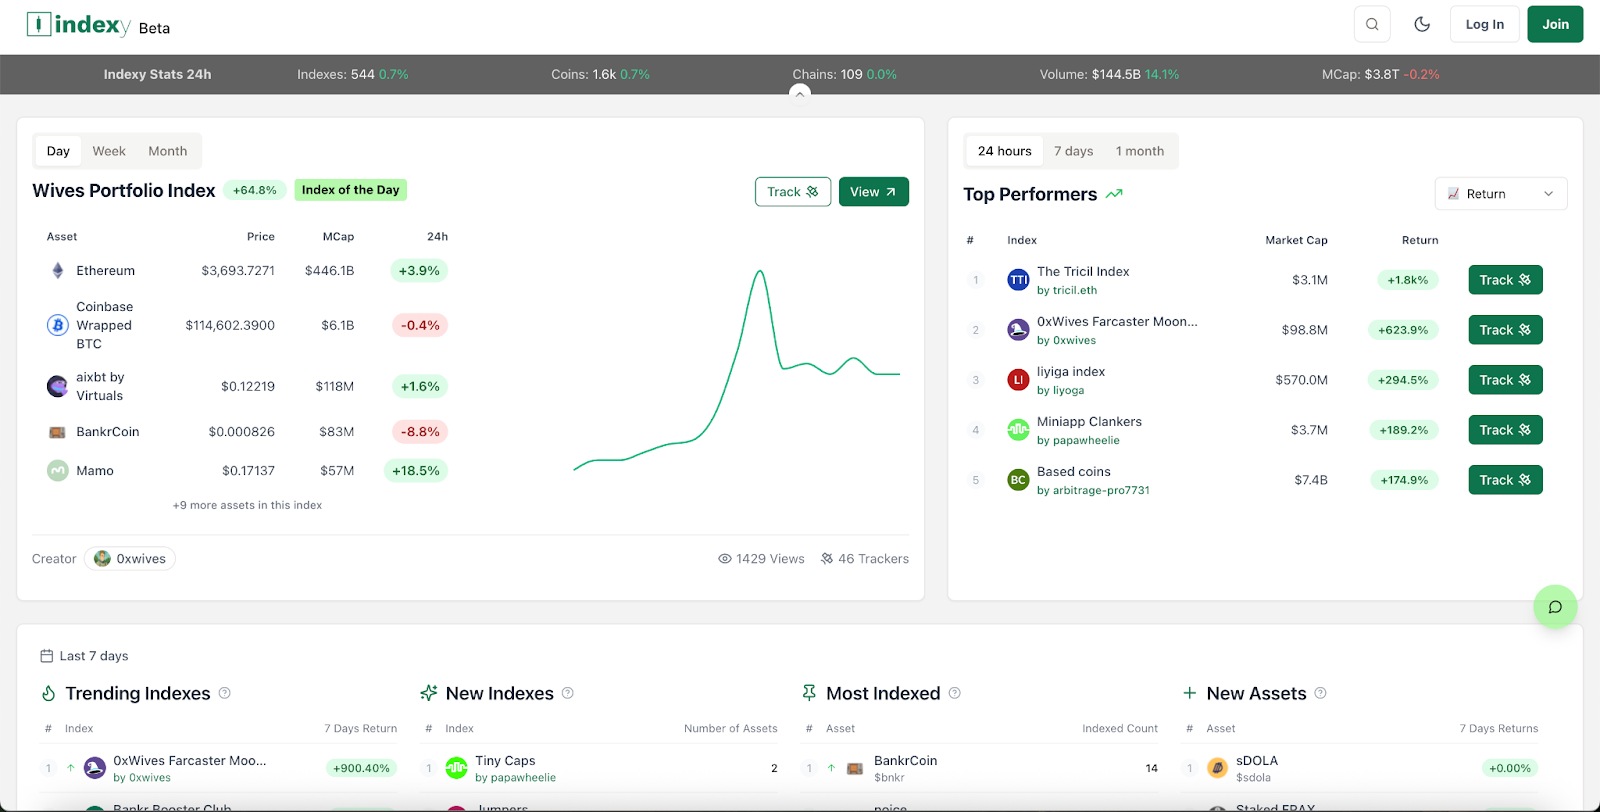1600x812 pixels.
Task: Click Volume: $144.5B stat
Action: point(1109,74)
